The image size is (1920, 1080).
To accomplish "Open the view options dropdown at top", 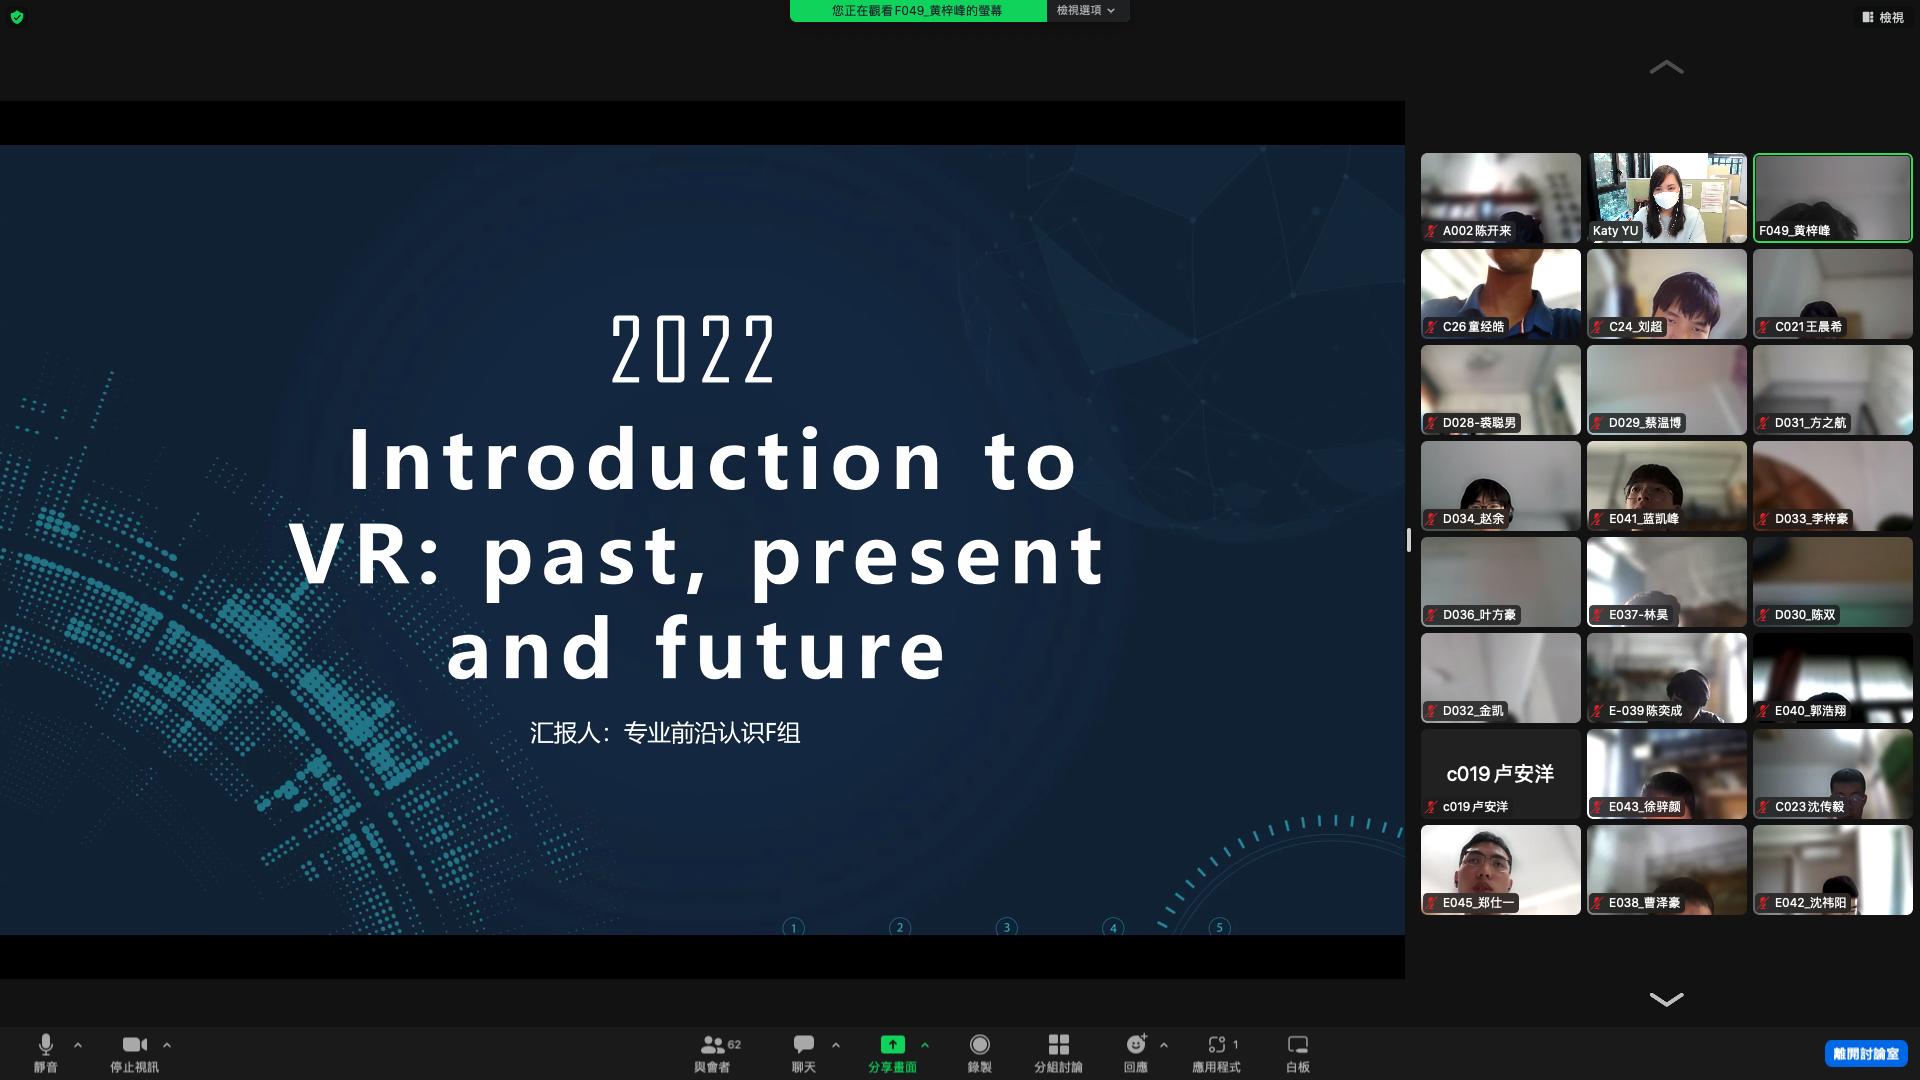I will 1086,10.
